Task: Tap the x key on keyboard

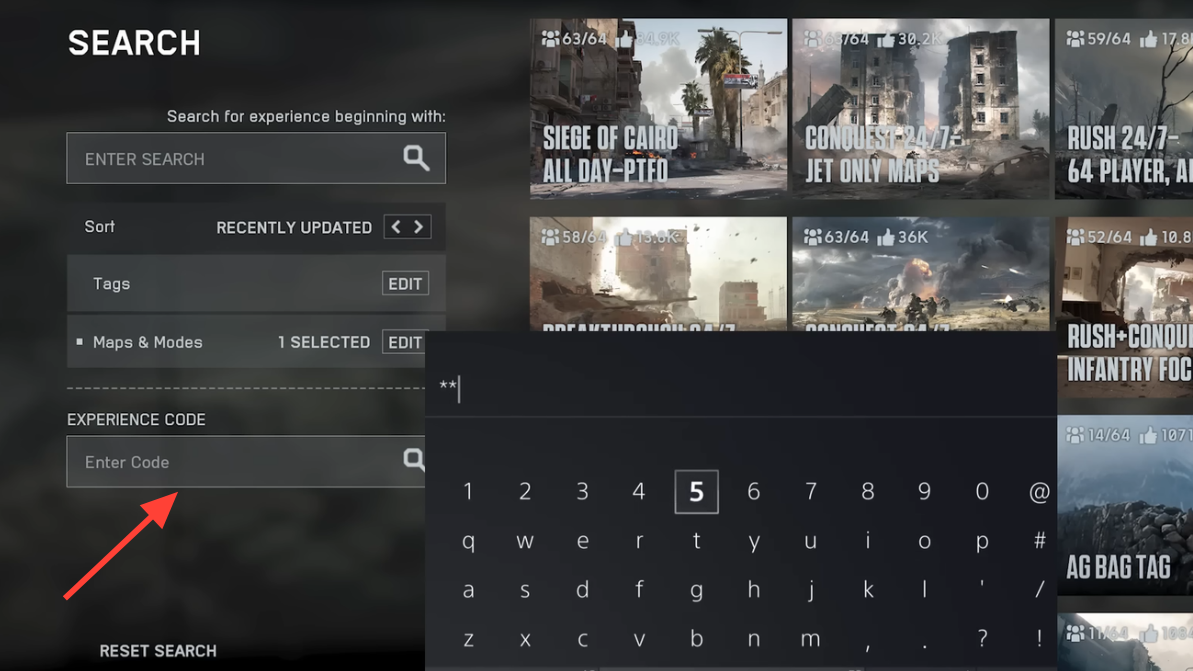Action: [x=525, y=639]
